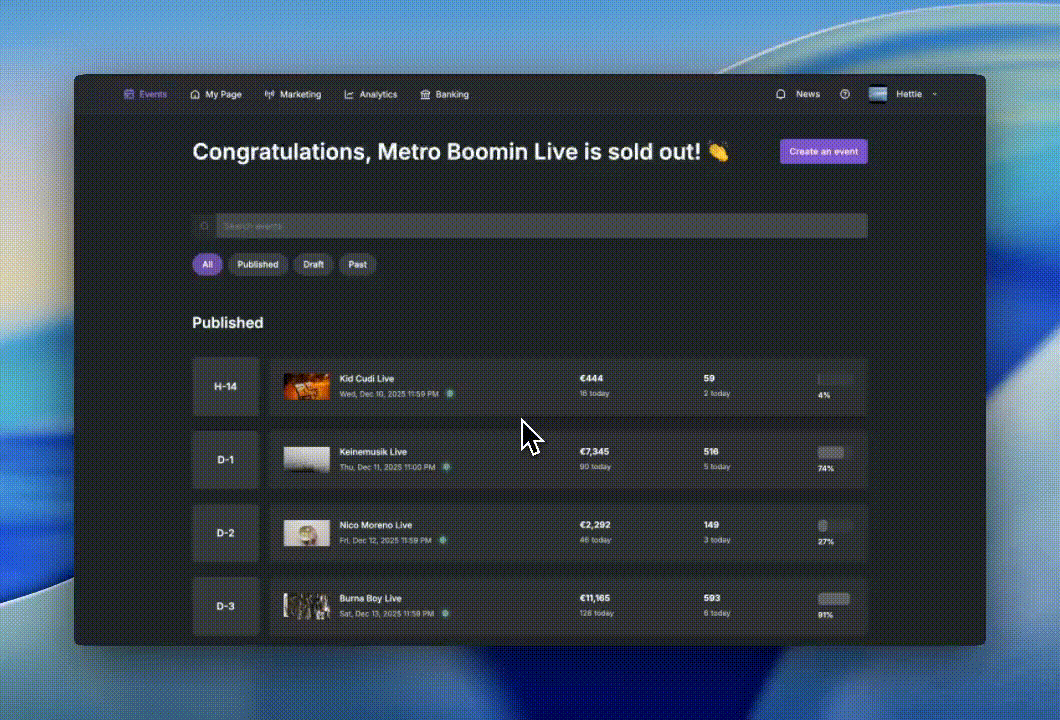Click the Keinemusik Live thumbnail
Image resolution: width=1060 pixels, height=720 pixels.
[x=307, y=460]
